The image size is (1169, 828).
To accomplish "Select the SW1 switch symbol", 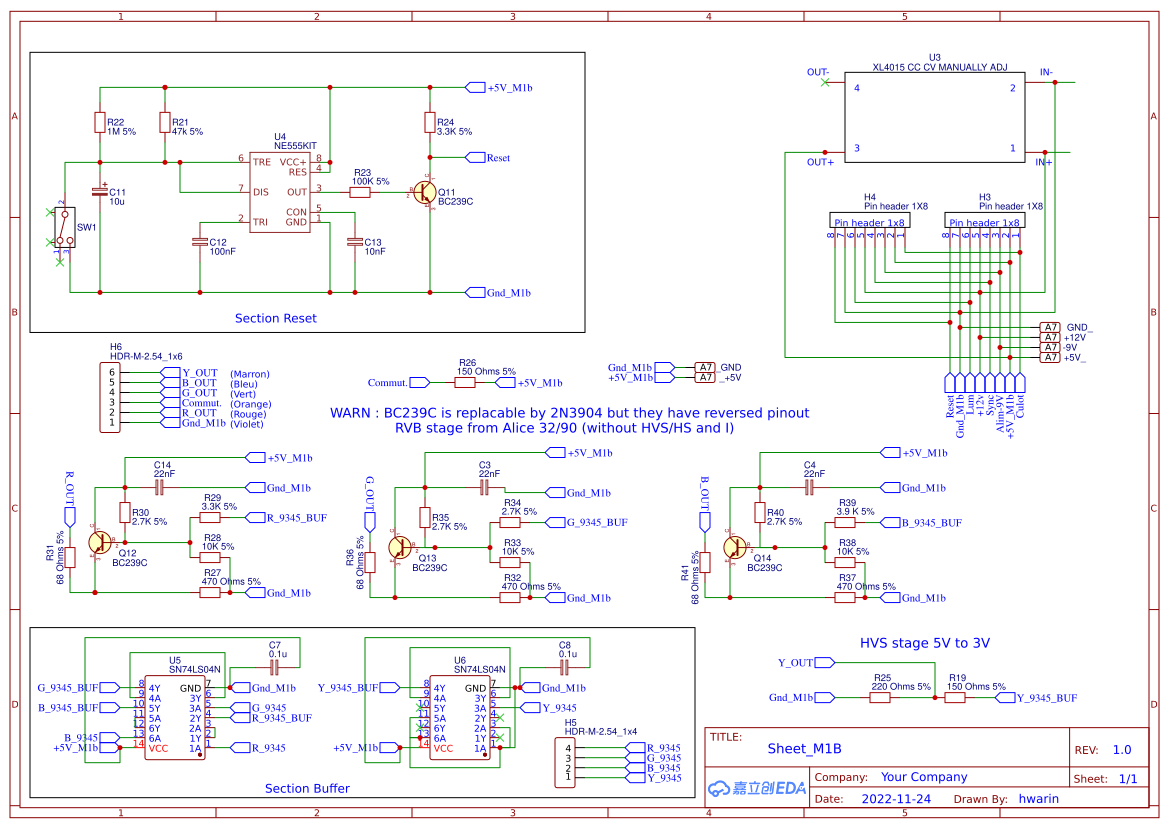I will (62, 232).
